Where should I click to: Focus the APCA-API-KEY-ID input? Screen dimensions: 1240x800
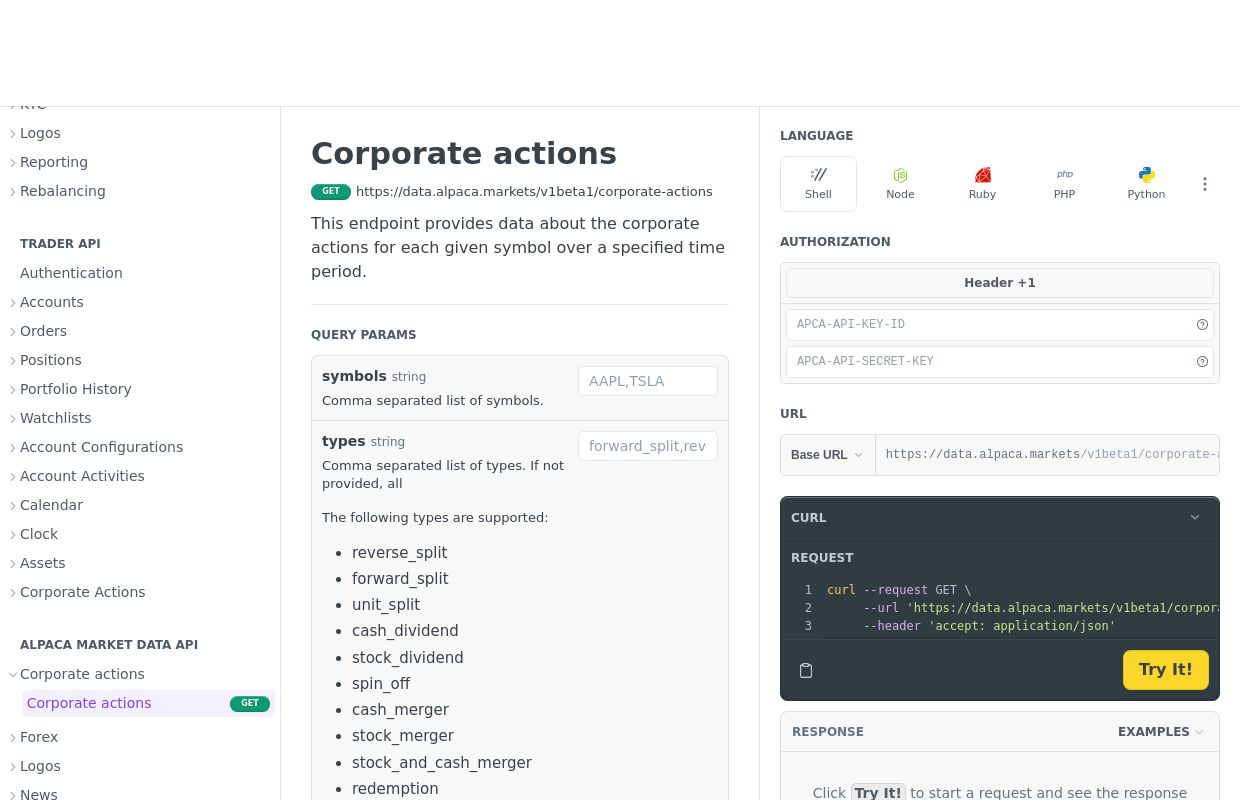1000,324
